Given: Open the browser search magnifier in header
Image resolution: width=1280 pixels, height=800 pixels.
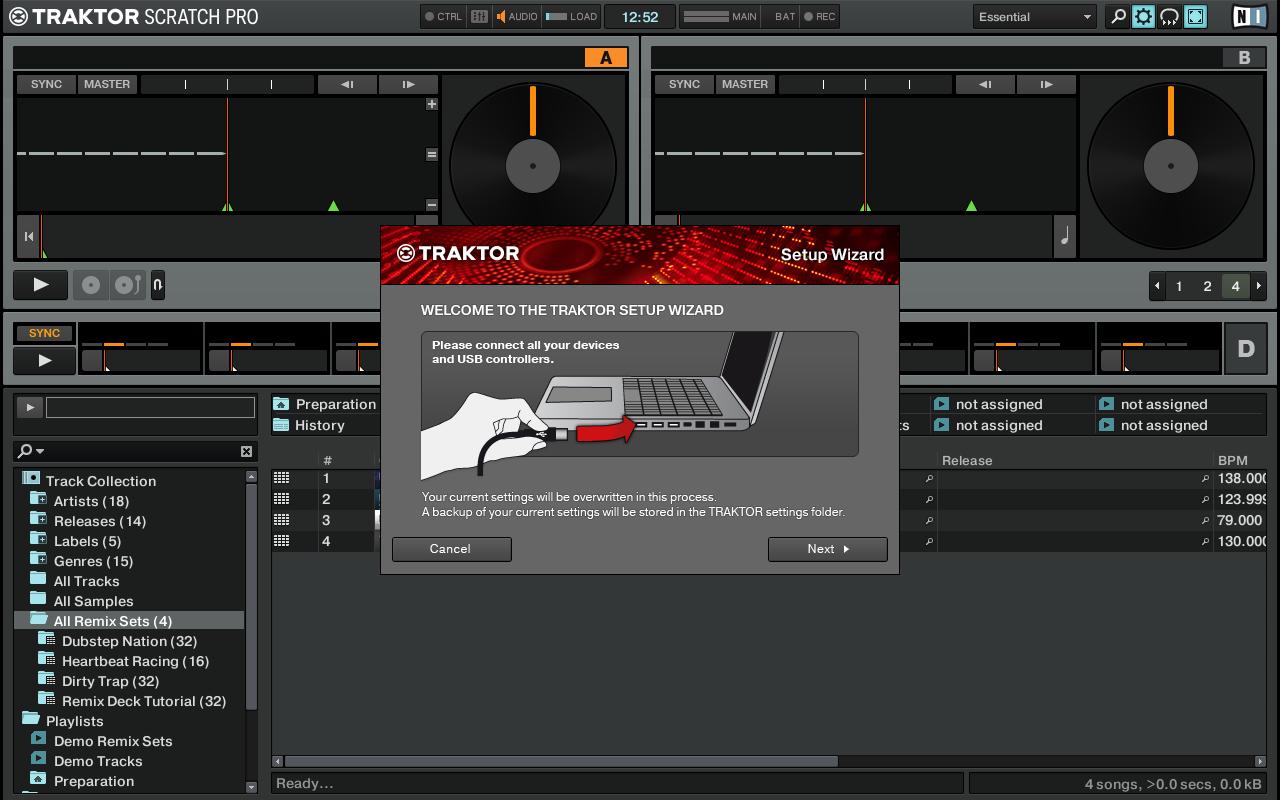Looking at the screenshot, I should pos(1118,16).
